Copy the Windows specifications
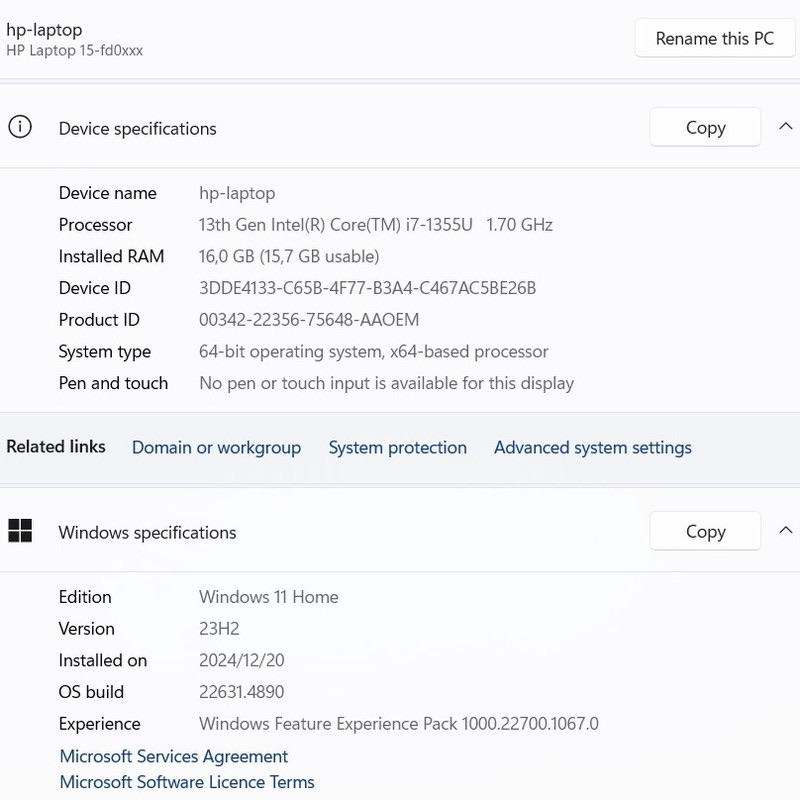Screen dimensions: 800x800 [x=705, y=531]
